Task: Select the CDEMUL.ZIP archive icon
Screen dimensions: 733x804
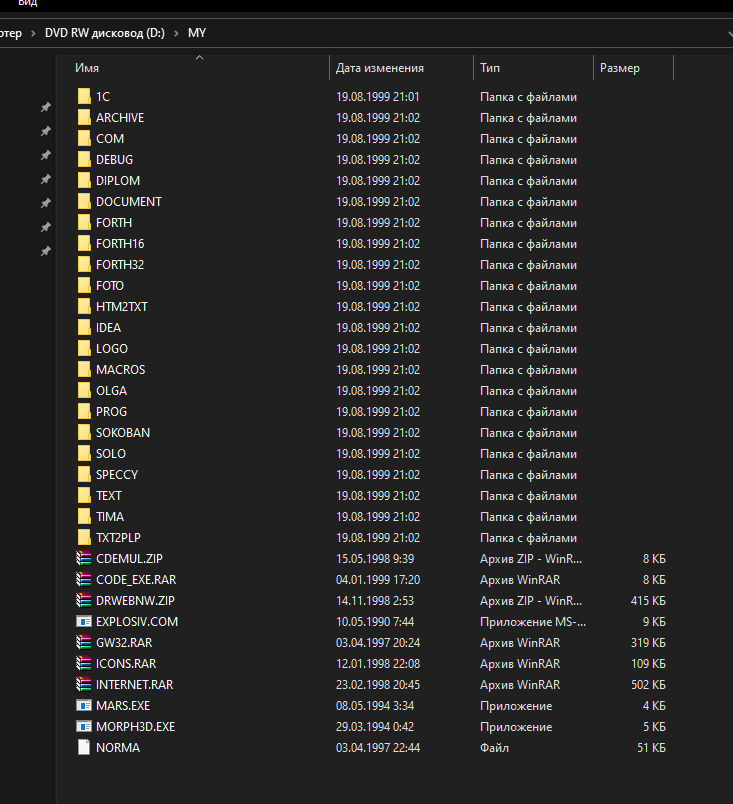Action: pos(84,558)
